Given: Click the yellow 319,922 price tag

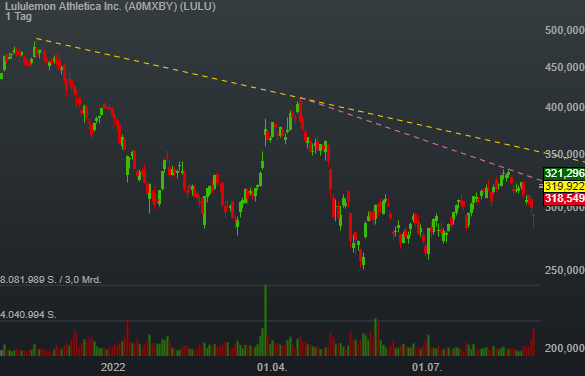Looking at the screenshot, I should pos(564,186).
